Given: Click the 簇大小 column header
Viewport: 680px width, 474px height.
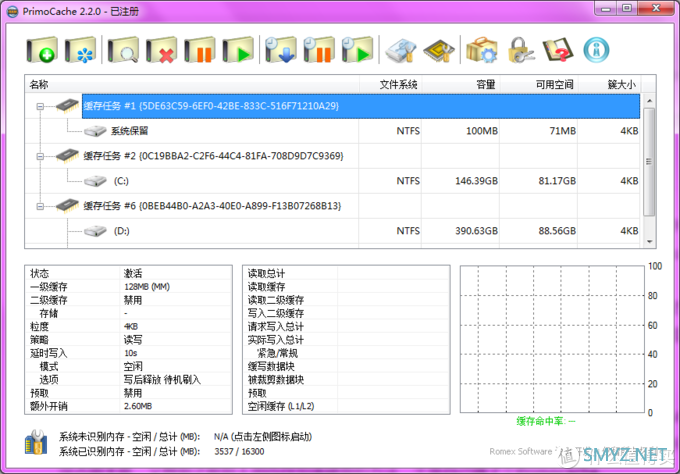Looking at the screenshot, I should click(x=609, y=84).
